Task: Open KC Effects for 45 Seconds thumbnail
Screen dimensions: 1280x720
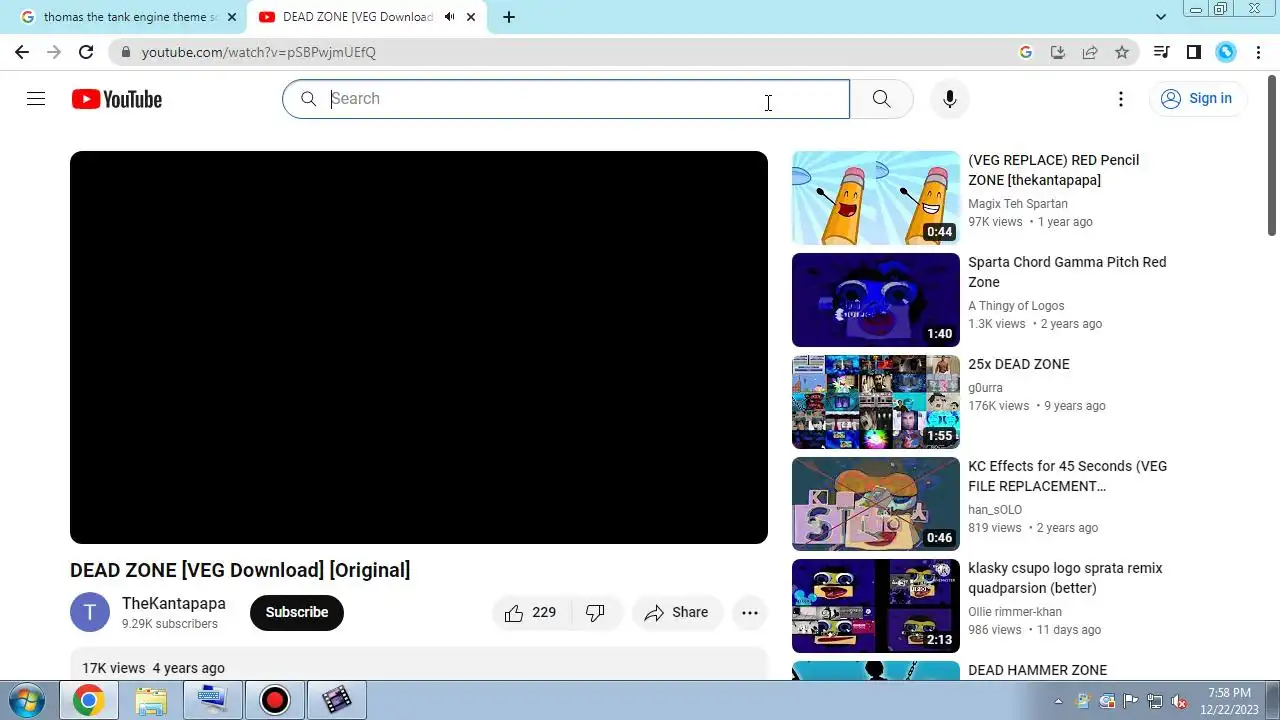Action: (876, 504)
